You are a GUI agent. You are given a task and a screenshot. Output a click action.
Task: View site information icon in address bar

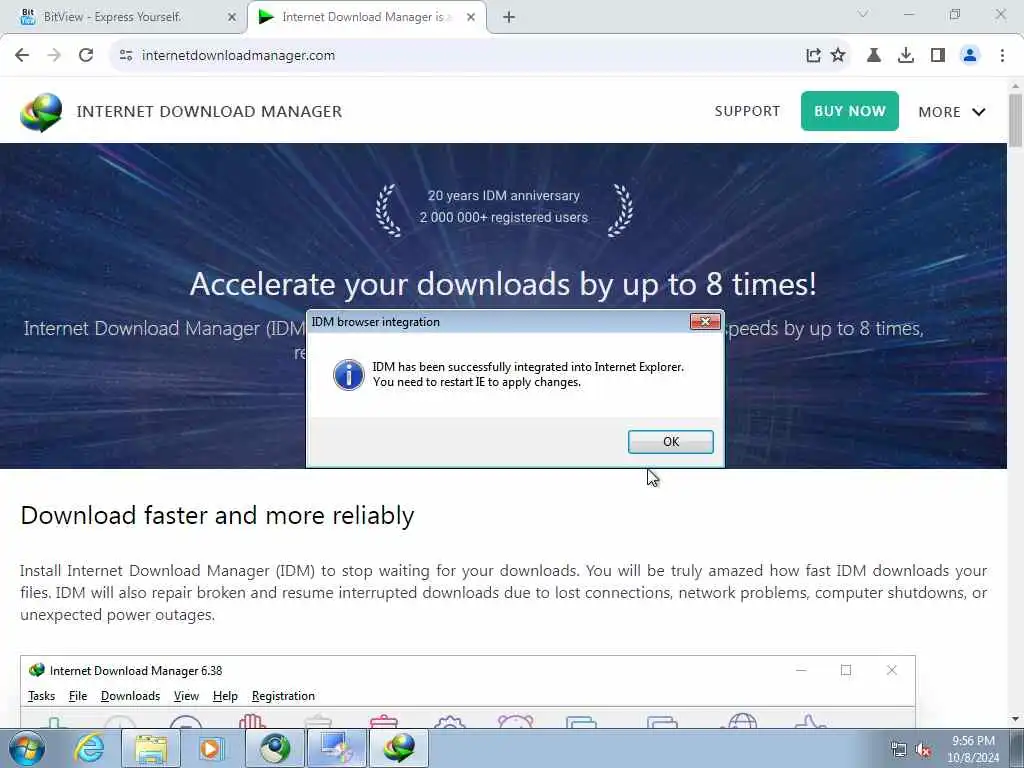click(126, 56)
